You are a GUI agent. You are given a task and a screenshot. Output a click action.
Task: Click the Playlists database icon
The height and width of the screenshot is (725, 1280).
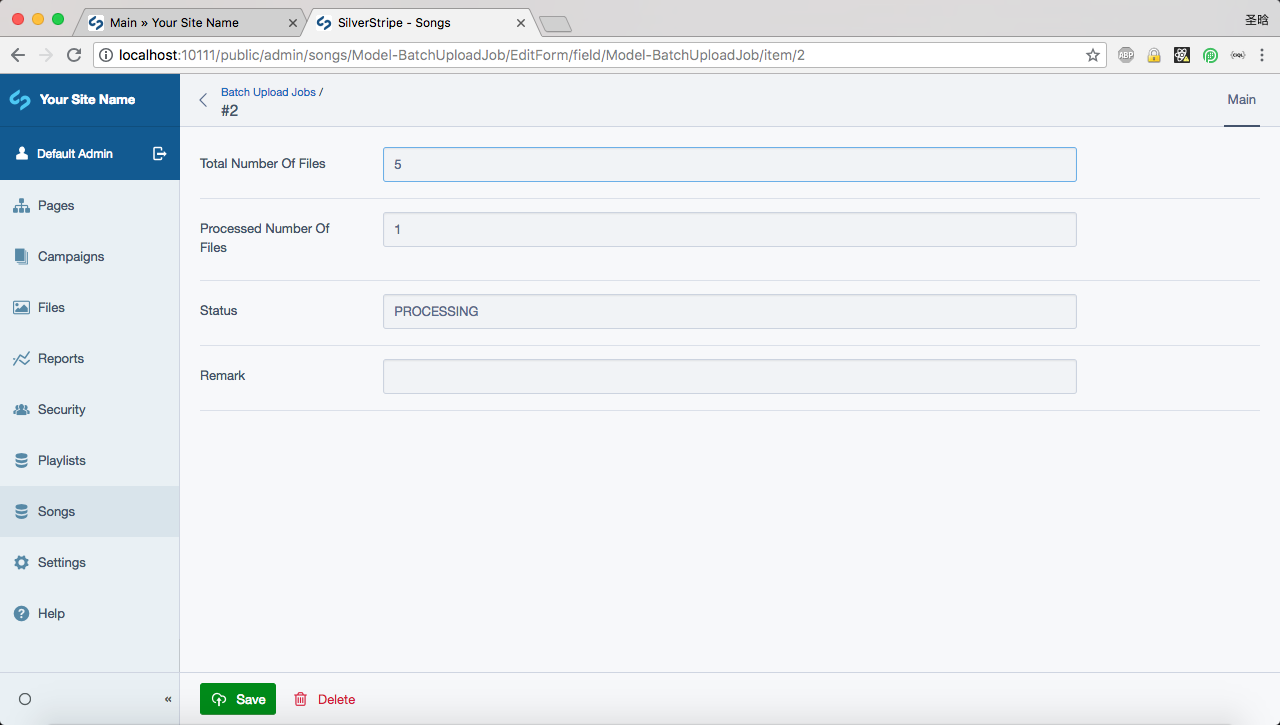pyautogui.click(x=21, y=461)
